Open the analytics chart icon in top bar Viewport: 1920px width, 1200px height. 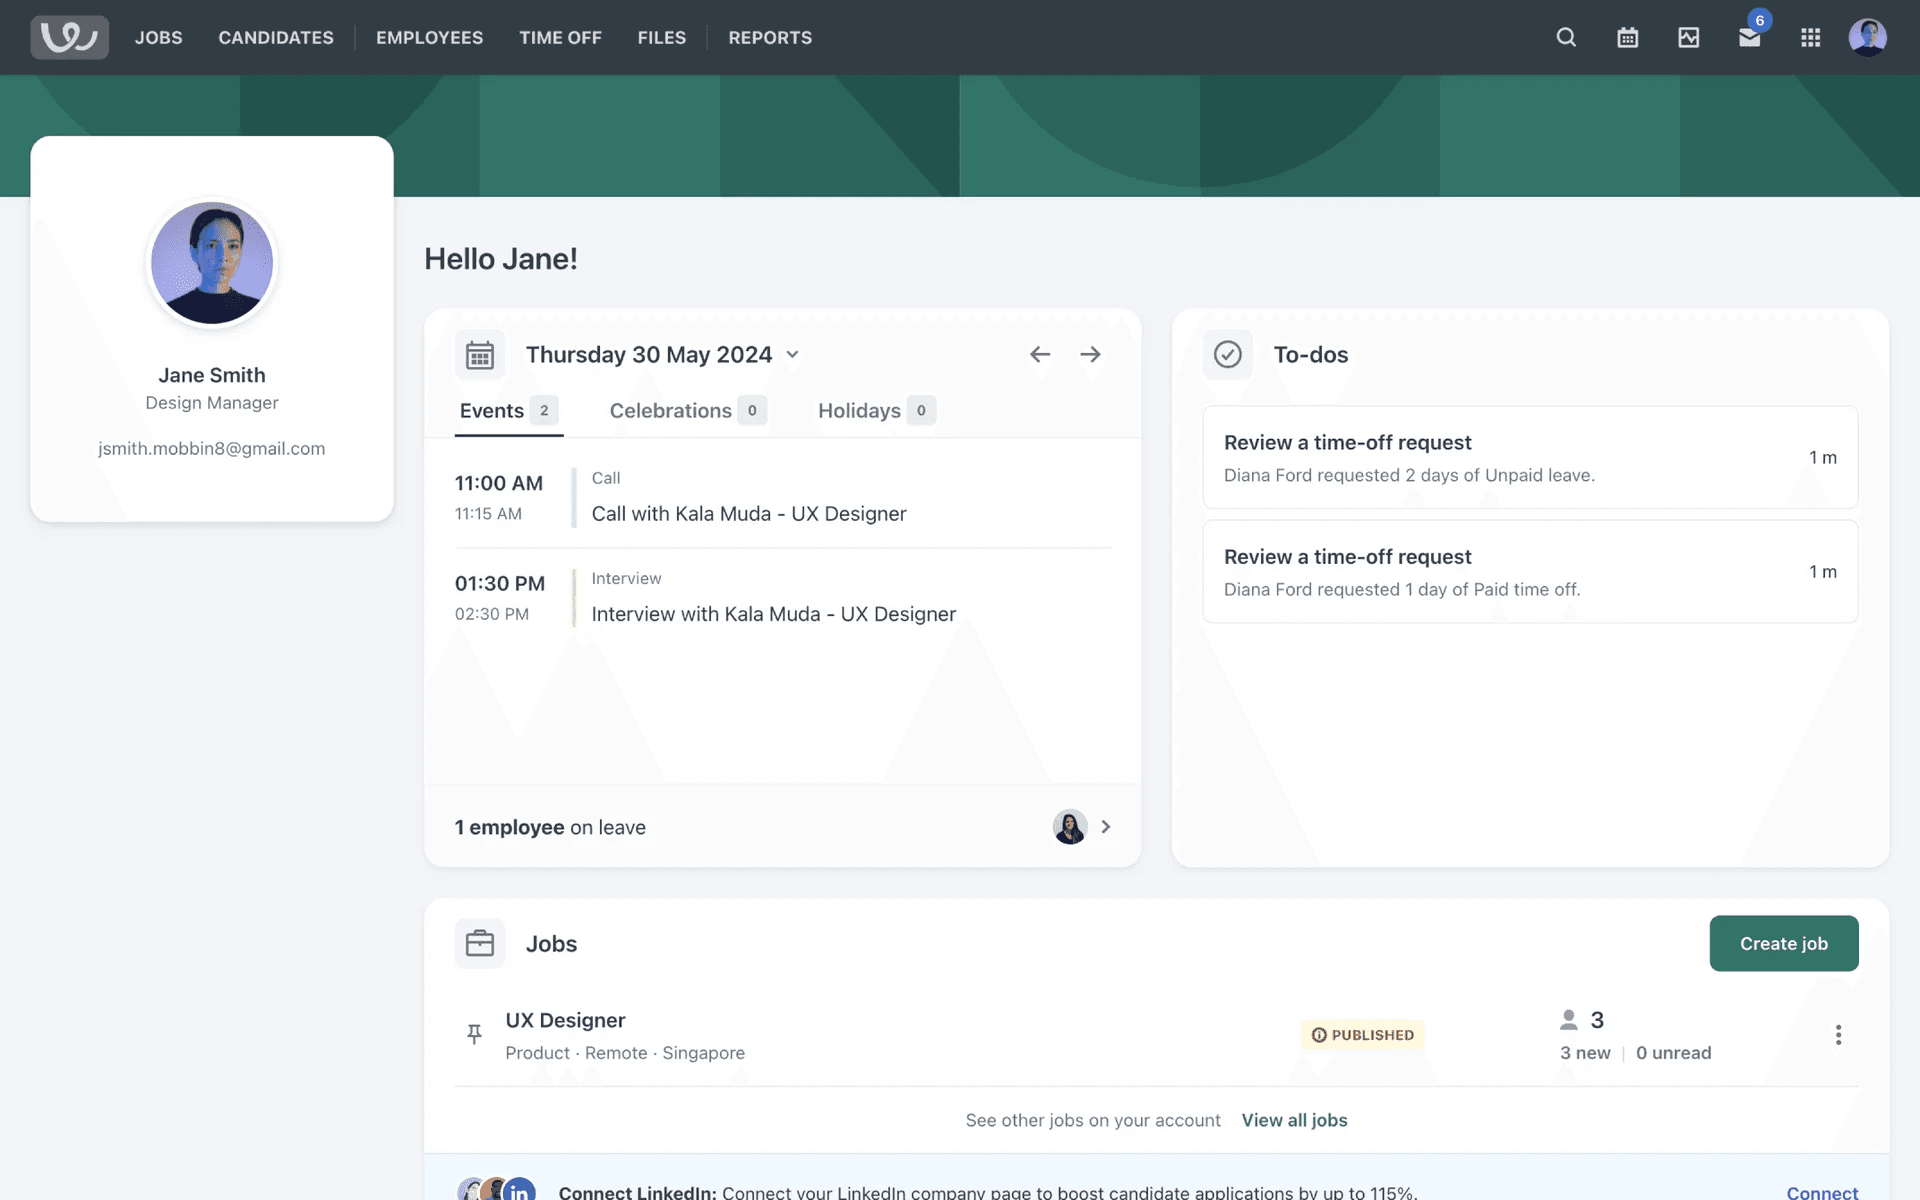coord(1688,37)
